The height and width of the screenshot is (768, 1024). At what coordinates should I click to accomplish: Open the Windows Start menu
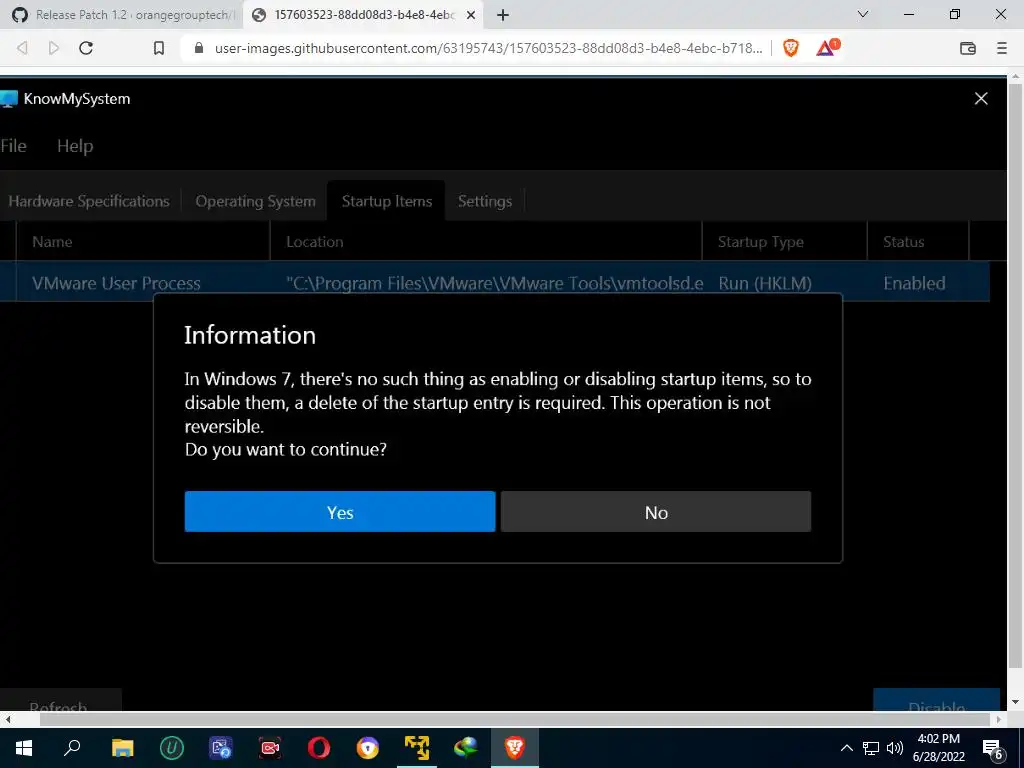(x=24, y=748)
